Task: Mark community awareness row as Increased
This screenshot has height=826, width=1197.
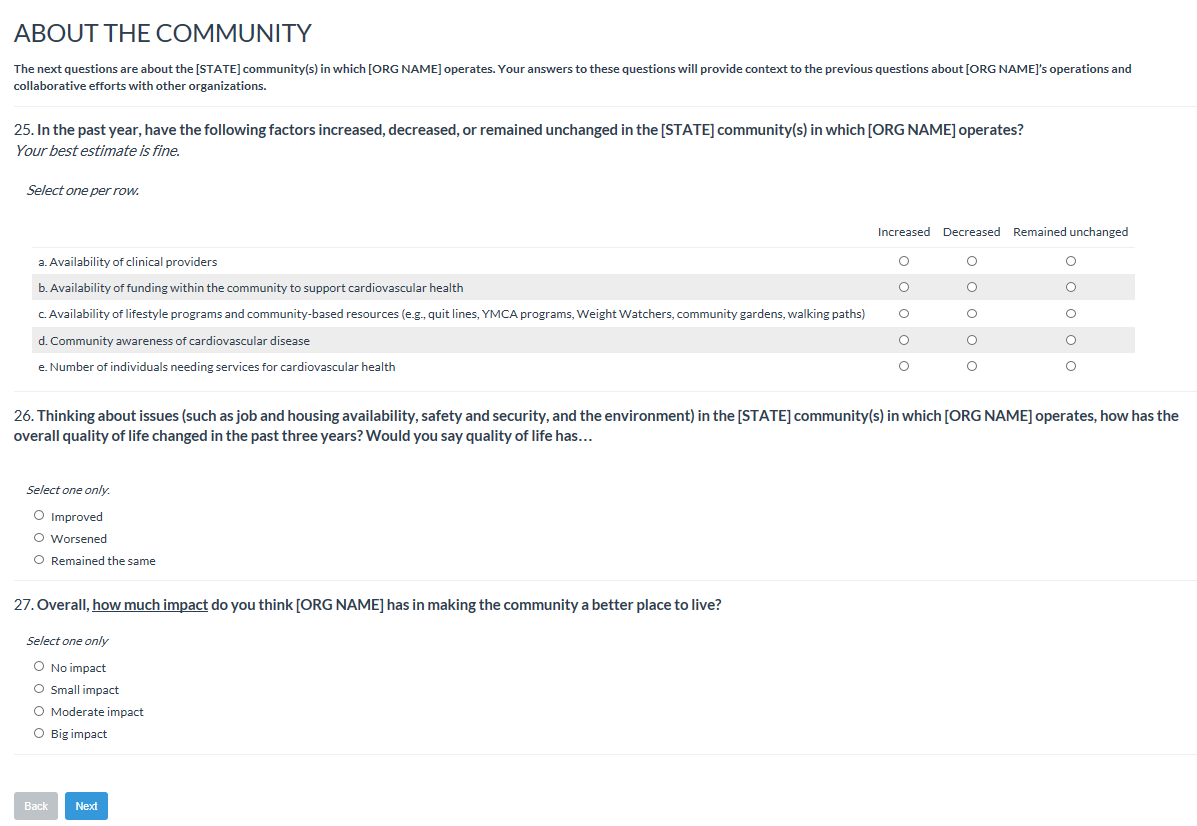Action: (x=904, y=340)
